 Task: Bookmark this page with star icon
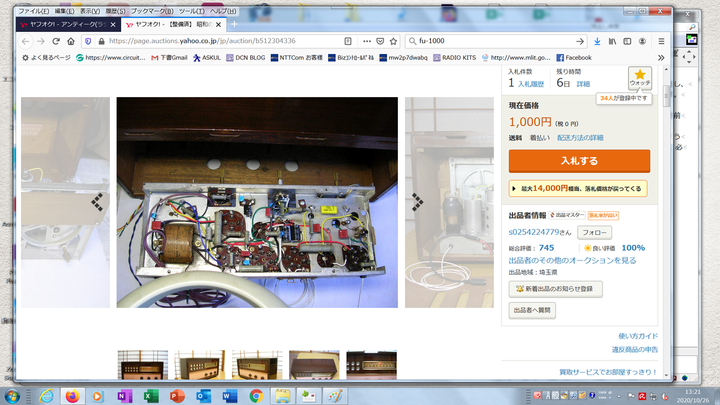click(x=394, y=41)
